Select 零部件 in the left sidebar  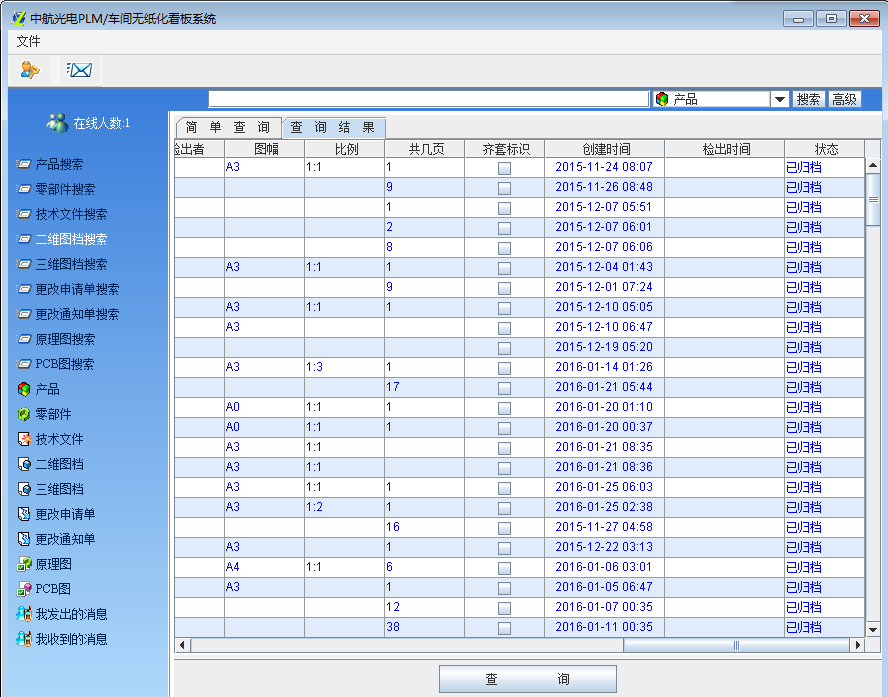tap(53, 414)
